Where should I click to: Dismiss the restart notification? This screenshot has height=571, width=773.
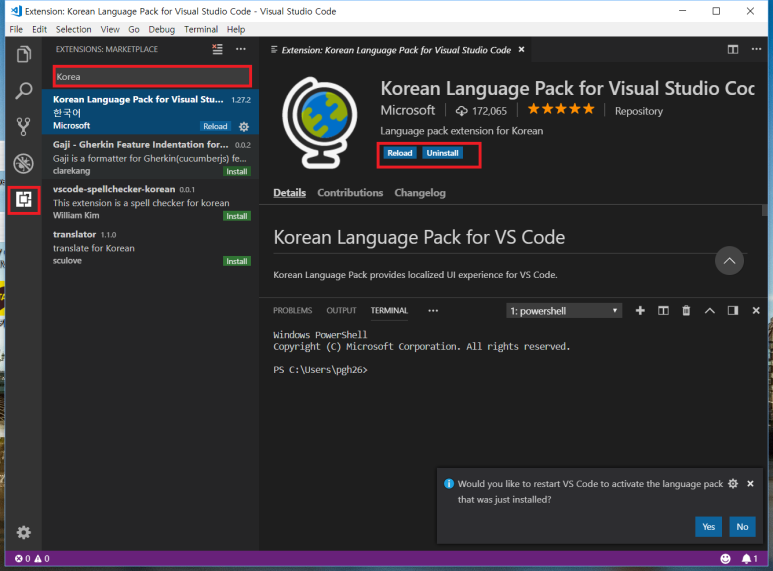(x=750, y=484)
